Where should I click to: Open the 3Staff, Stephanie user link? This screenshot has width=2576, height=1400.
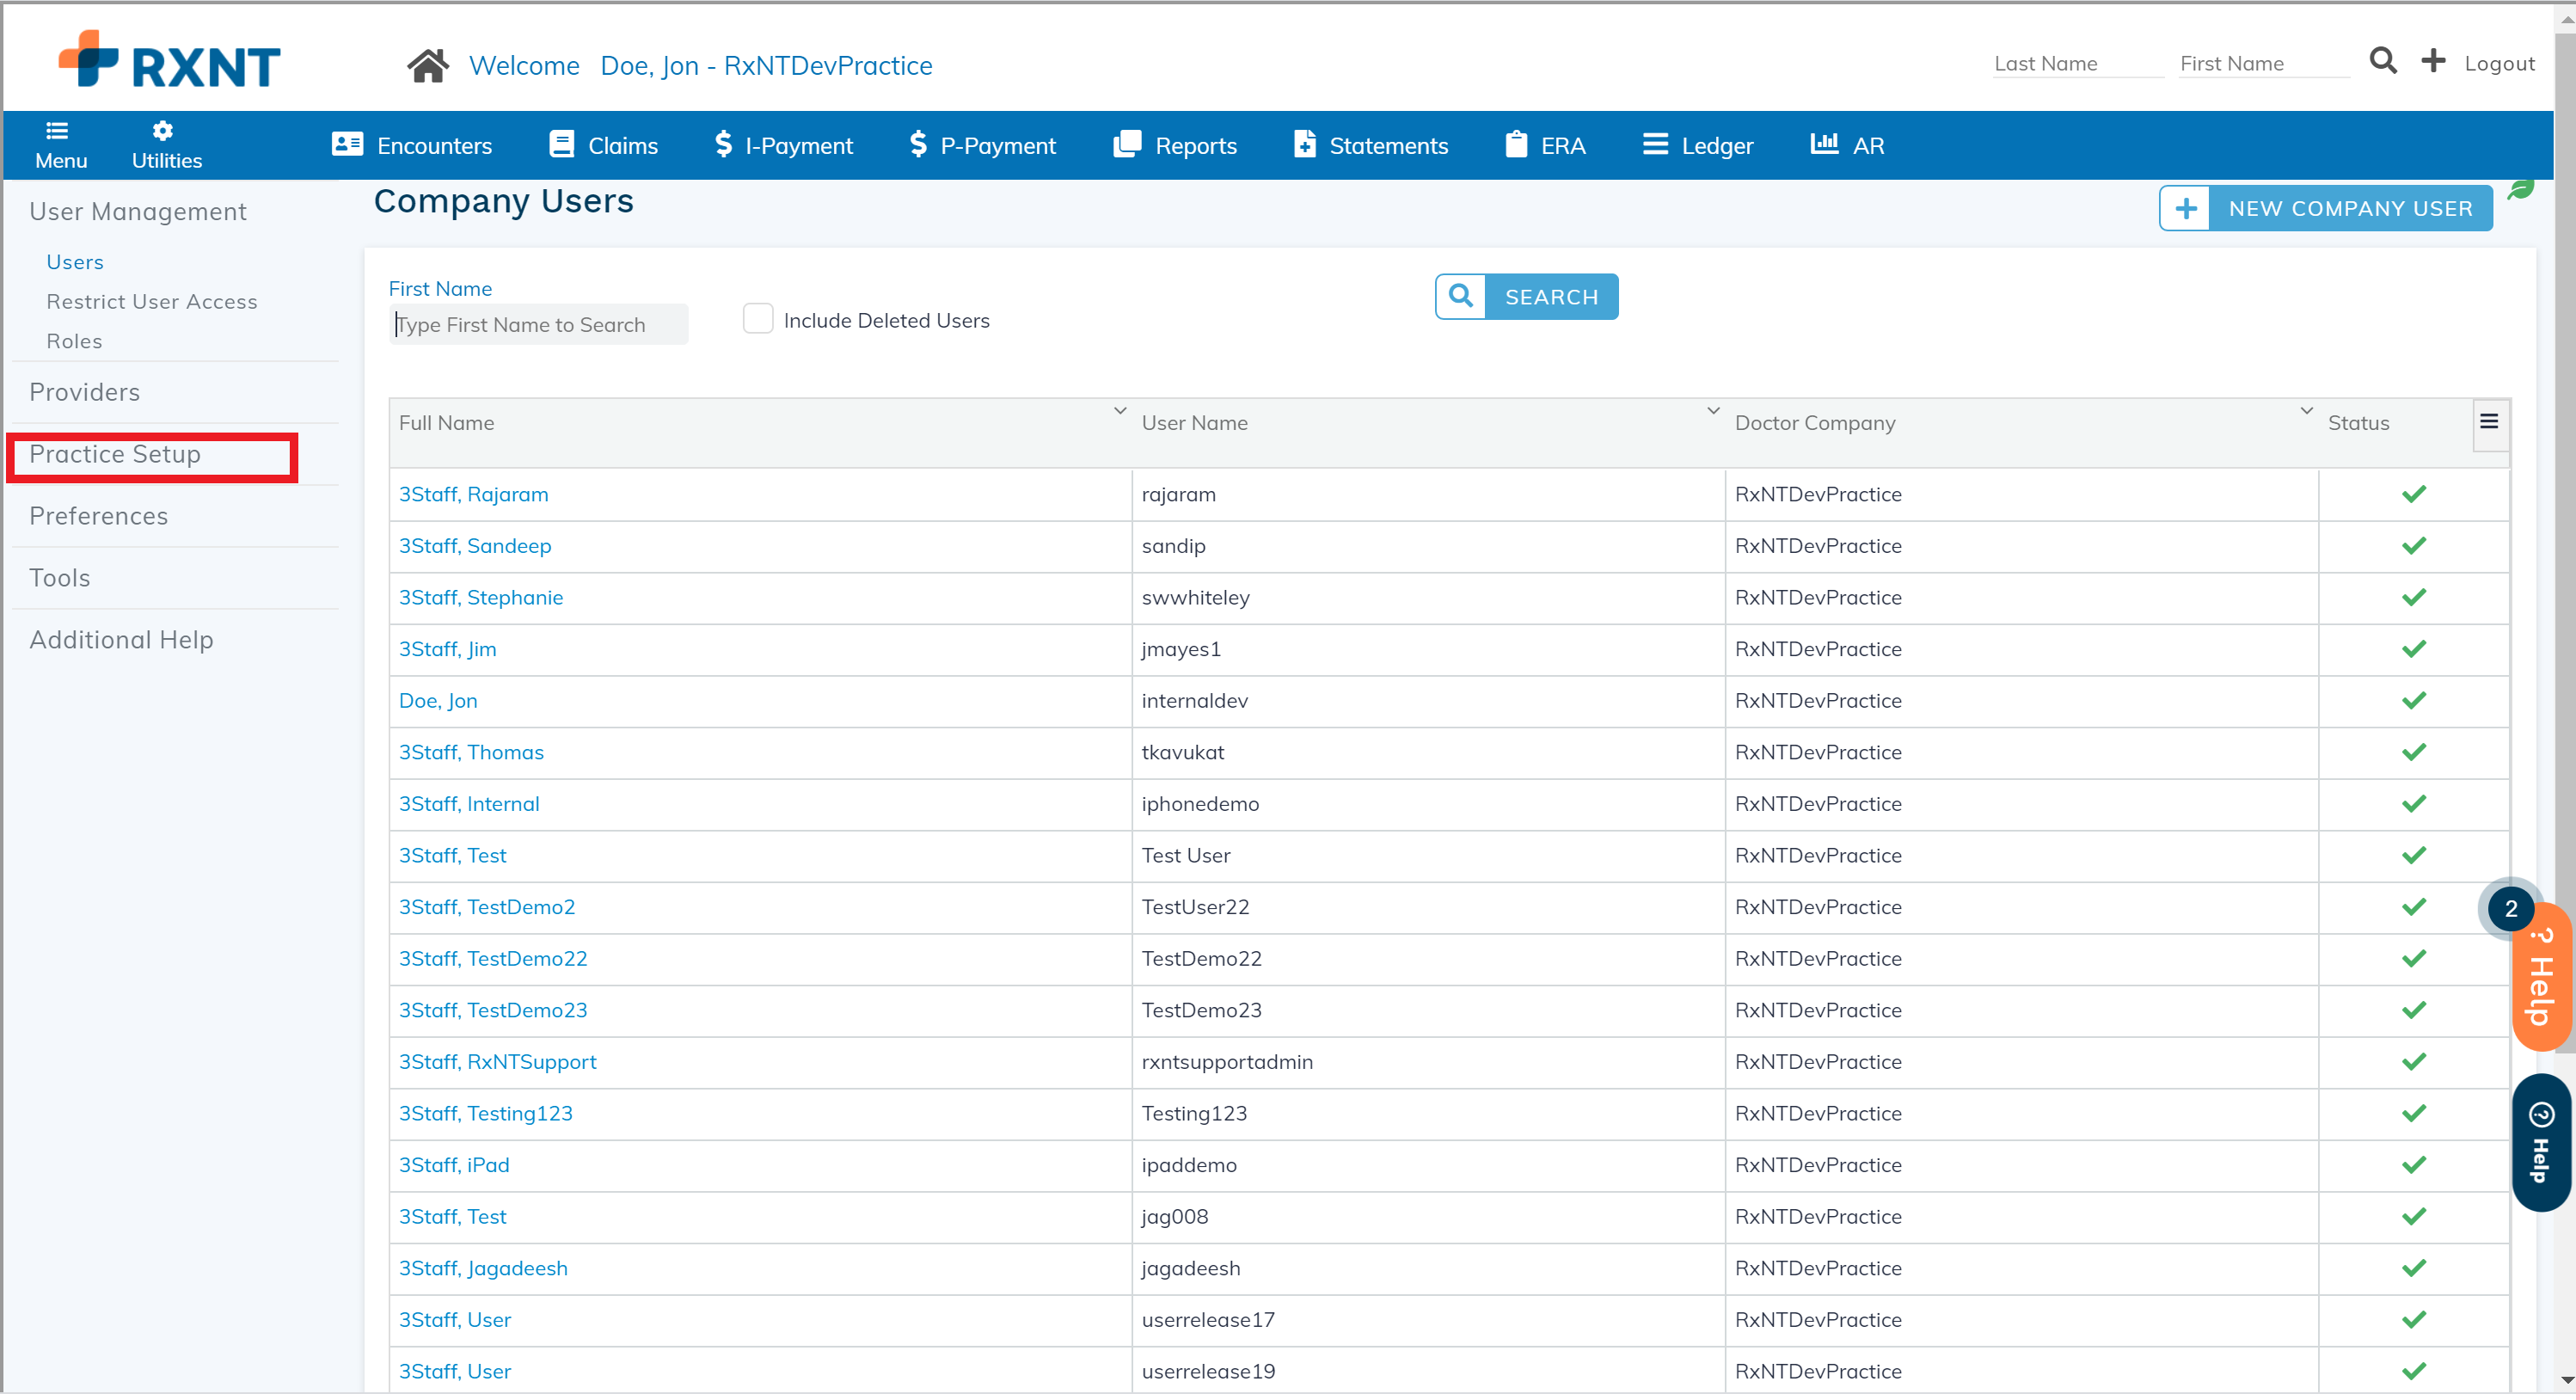[481, 598]
